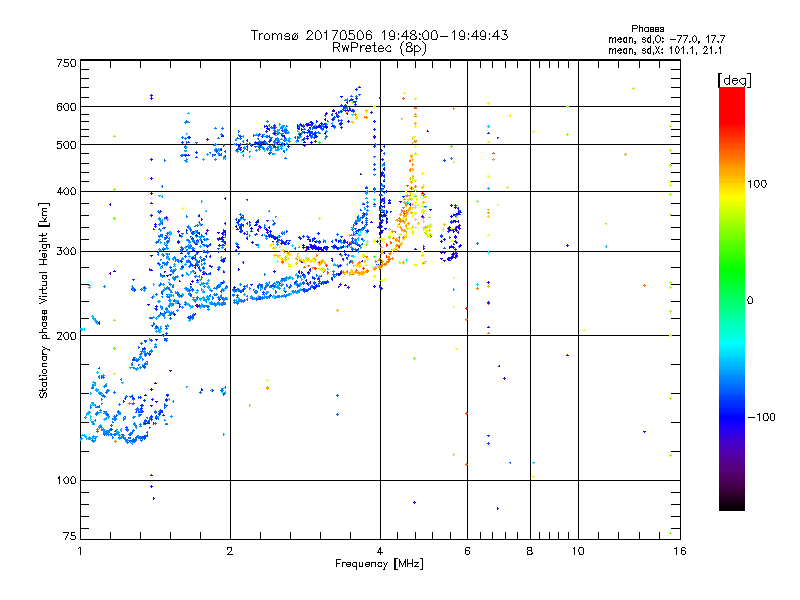The width and height of the screenshot is (800, 600).
Task: Click the y-axis tick label '300'
Action: [x=66, y=252]
